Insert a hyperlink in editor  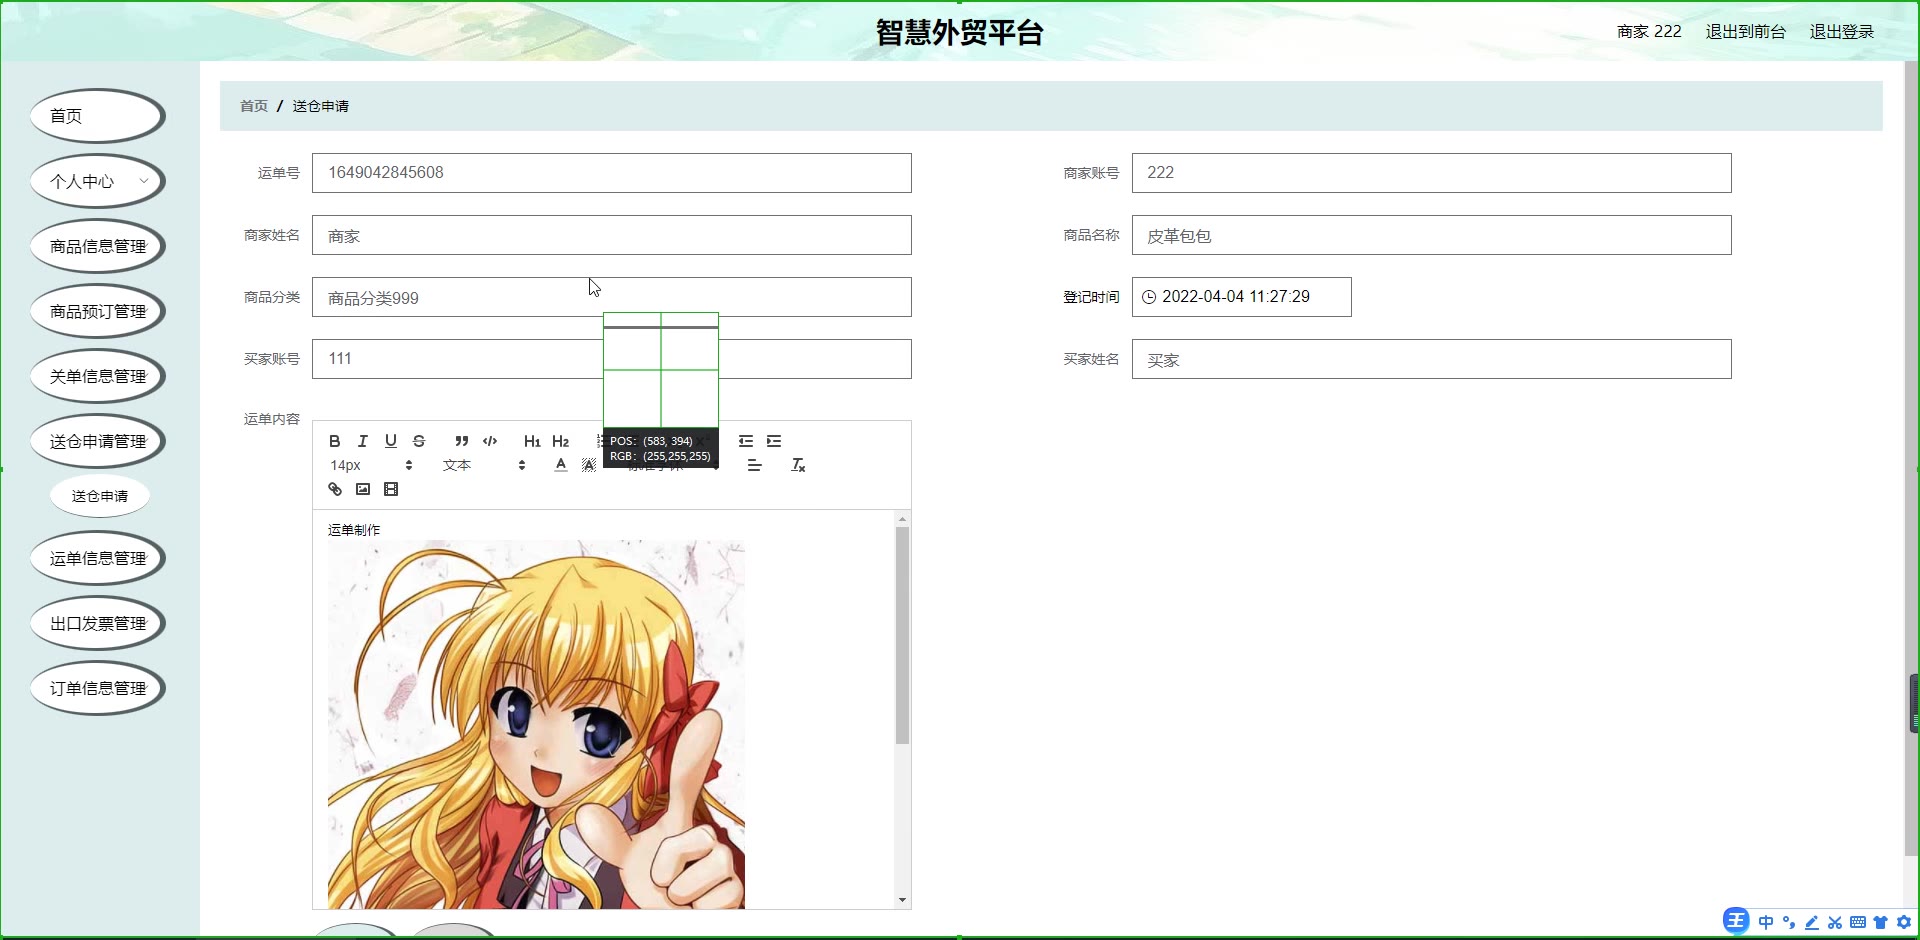coord(335,489)
